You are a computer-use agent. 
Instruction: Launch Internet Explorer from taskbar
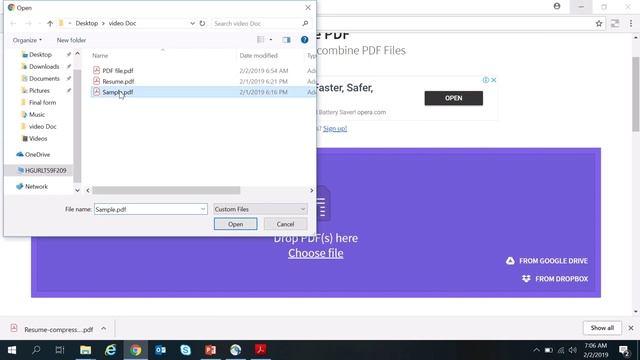tap(111, 350)
